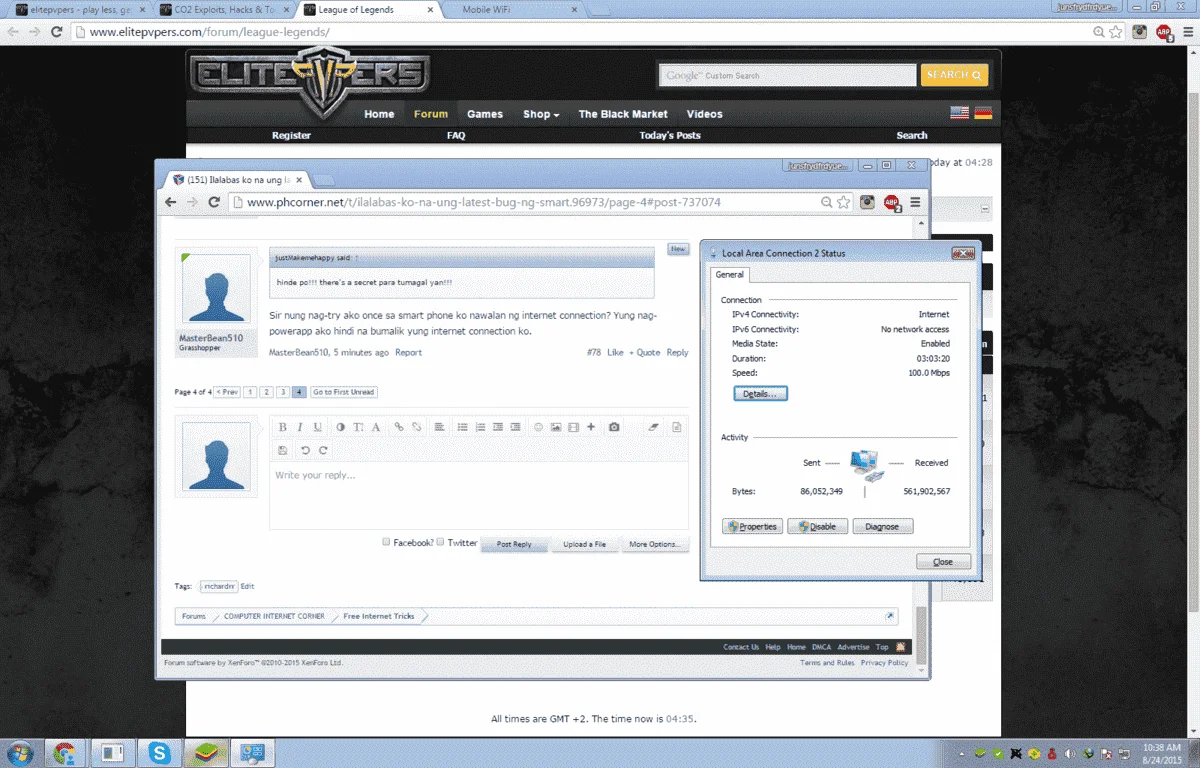This screenshot has height=768, width=1200.
Task: Click Quote on MasterBean510's post
Action: (x=645, y=352)
